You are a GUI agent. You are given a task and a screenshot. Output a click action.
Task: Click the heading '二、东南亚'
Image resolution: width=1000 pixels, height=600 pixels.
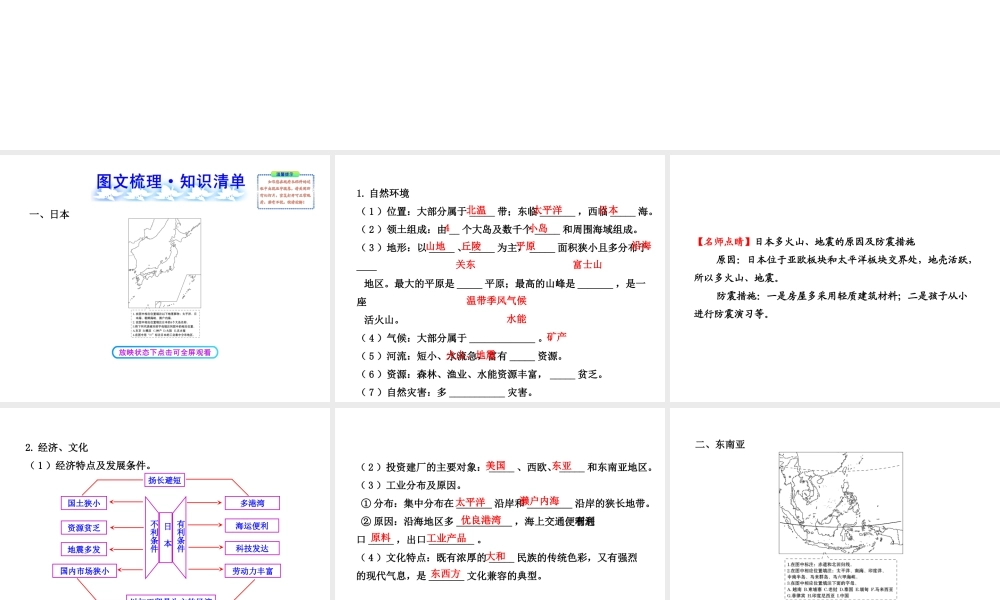(720, 444)
